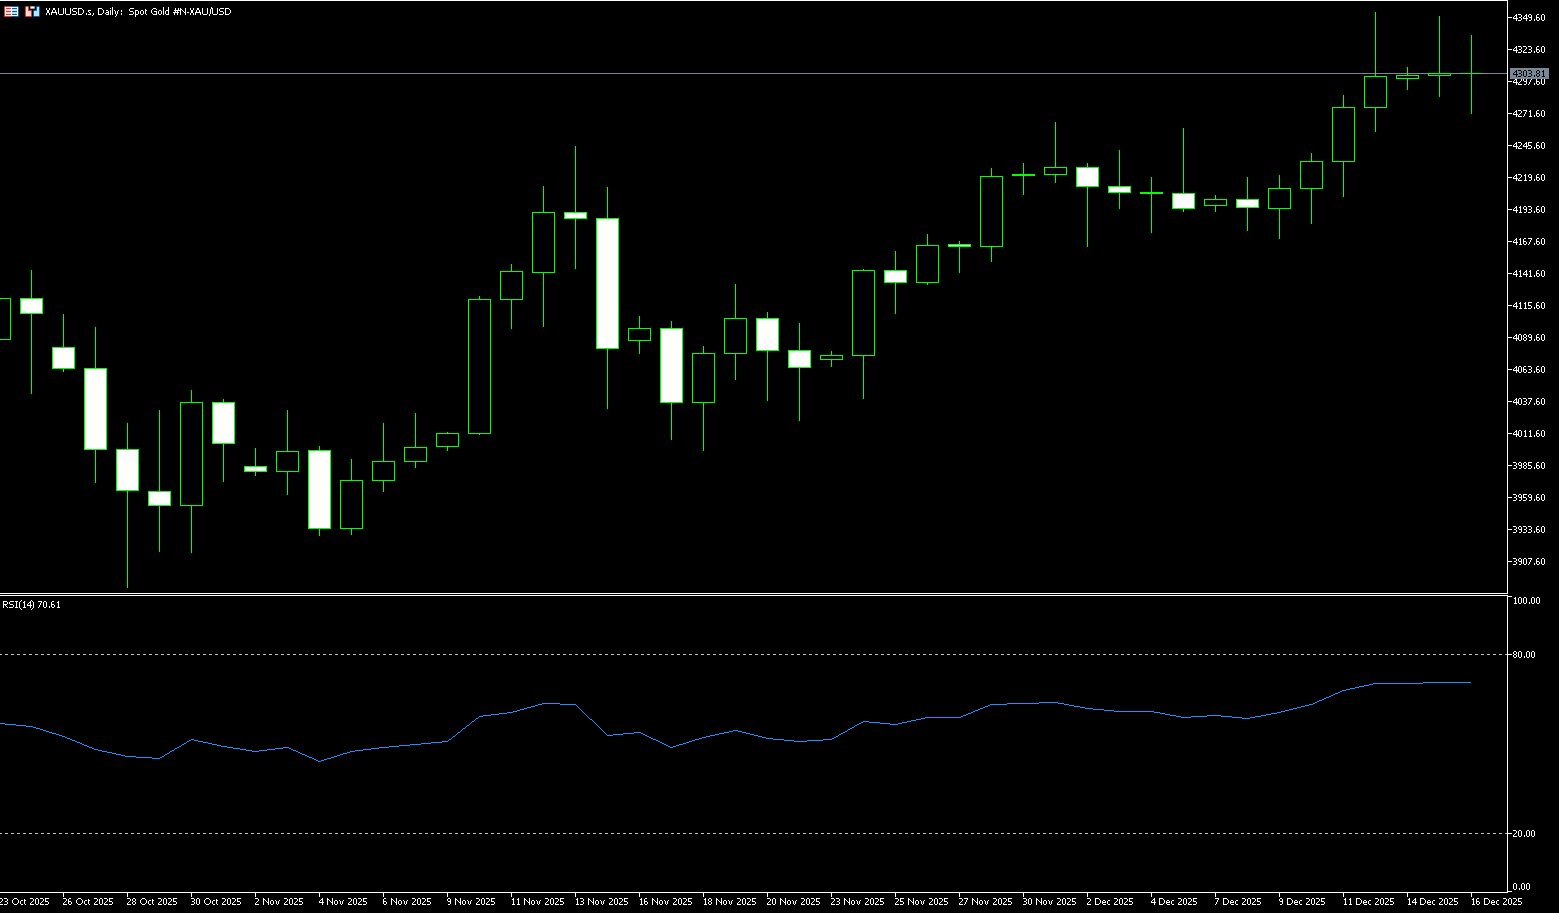This screenshot has width=1559, height=913.
Task: Open the One Click Trading panel icon
Action: [32, 11]
